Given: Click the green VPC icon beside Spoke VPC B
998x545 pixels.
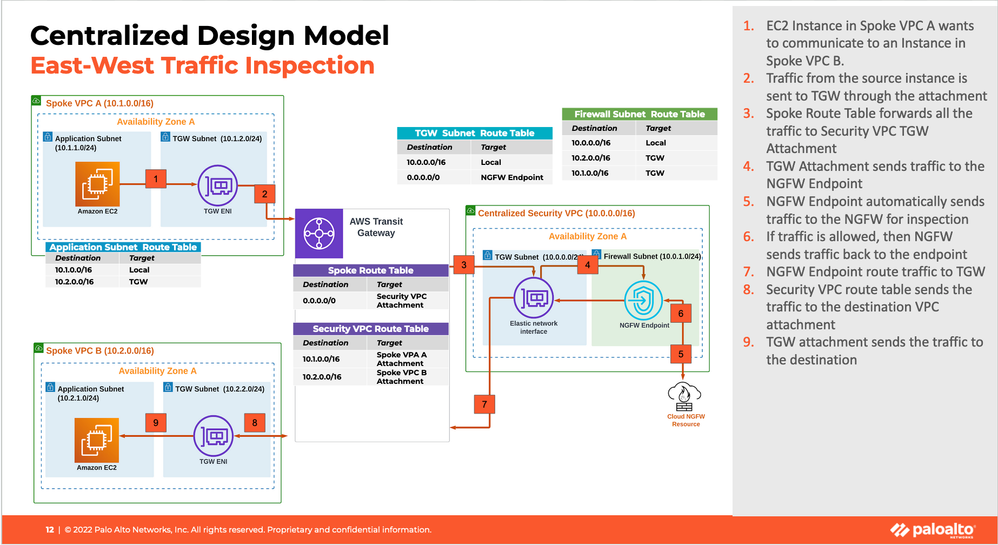Looking at the screenshot, I should click(39, 348).
